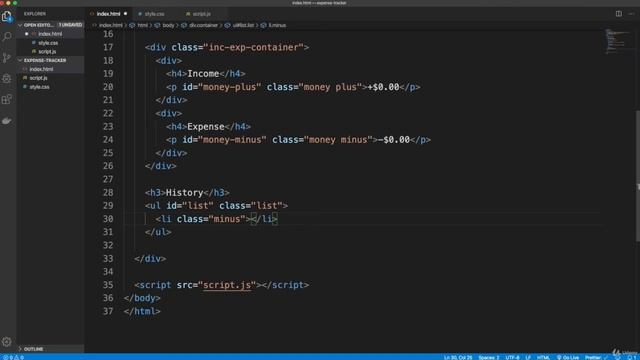Screen dimensions: 640x360
Task: Click line number 17 in gutter
Action: click(x=108, y=47)
